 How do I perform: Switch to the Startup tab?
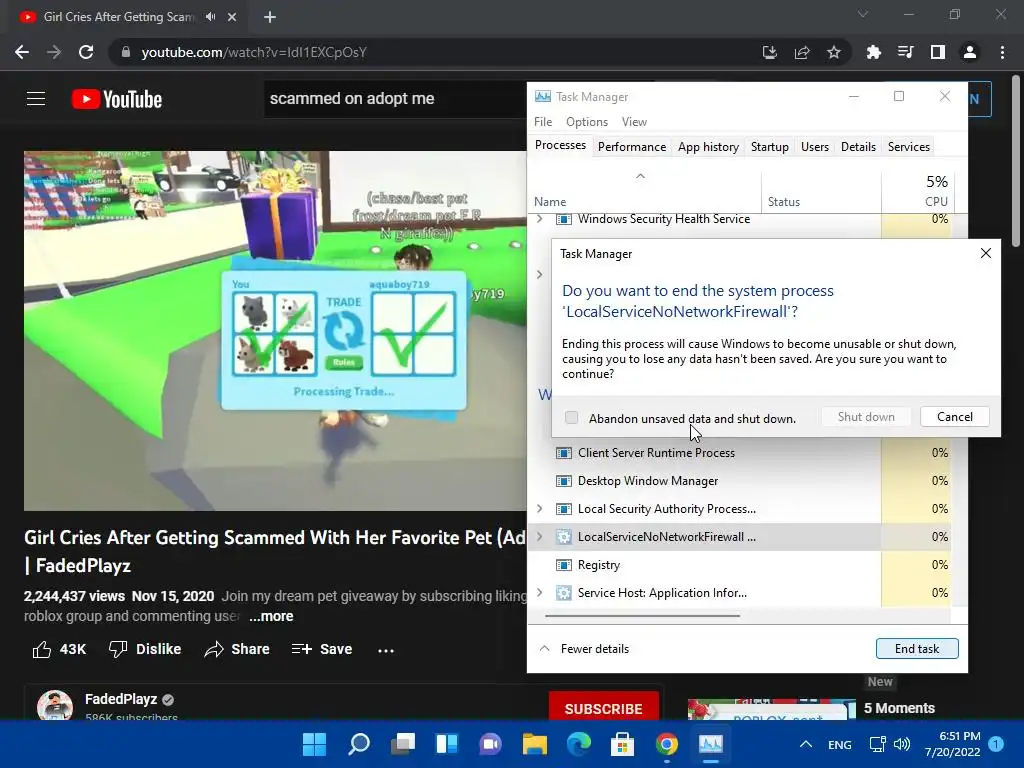point(769,147)
